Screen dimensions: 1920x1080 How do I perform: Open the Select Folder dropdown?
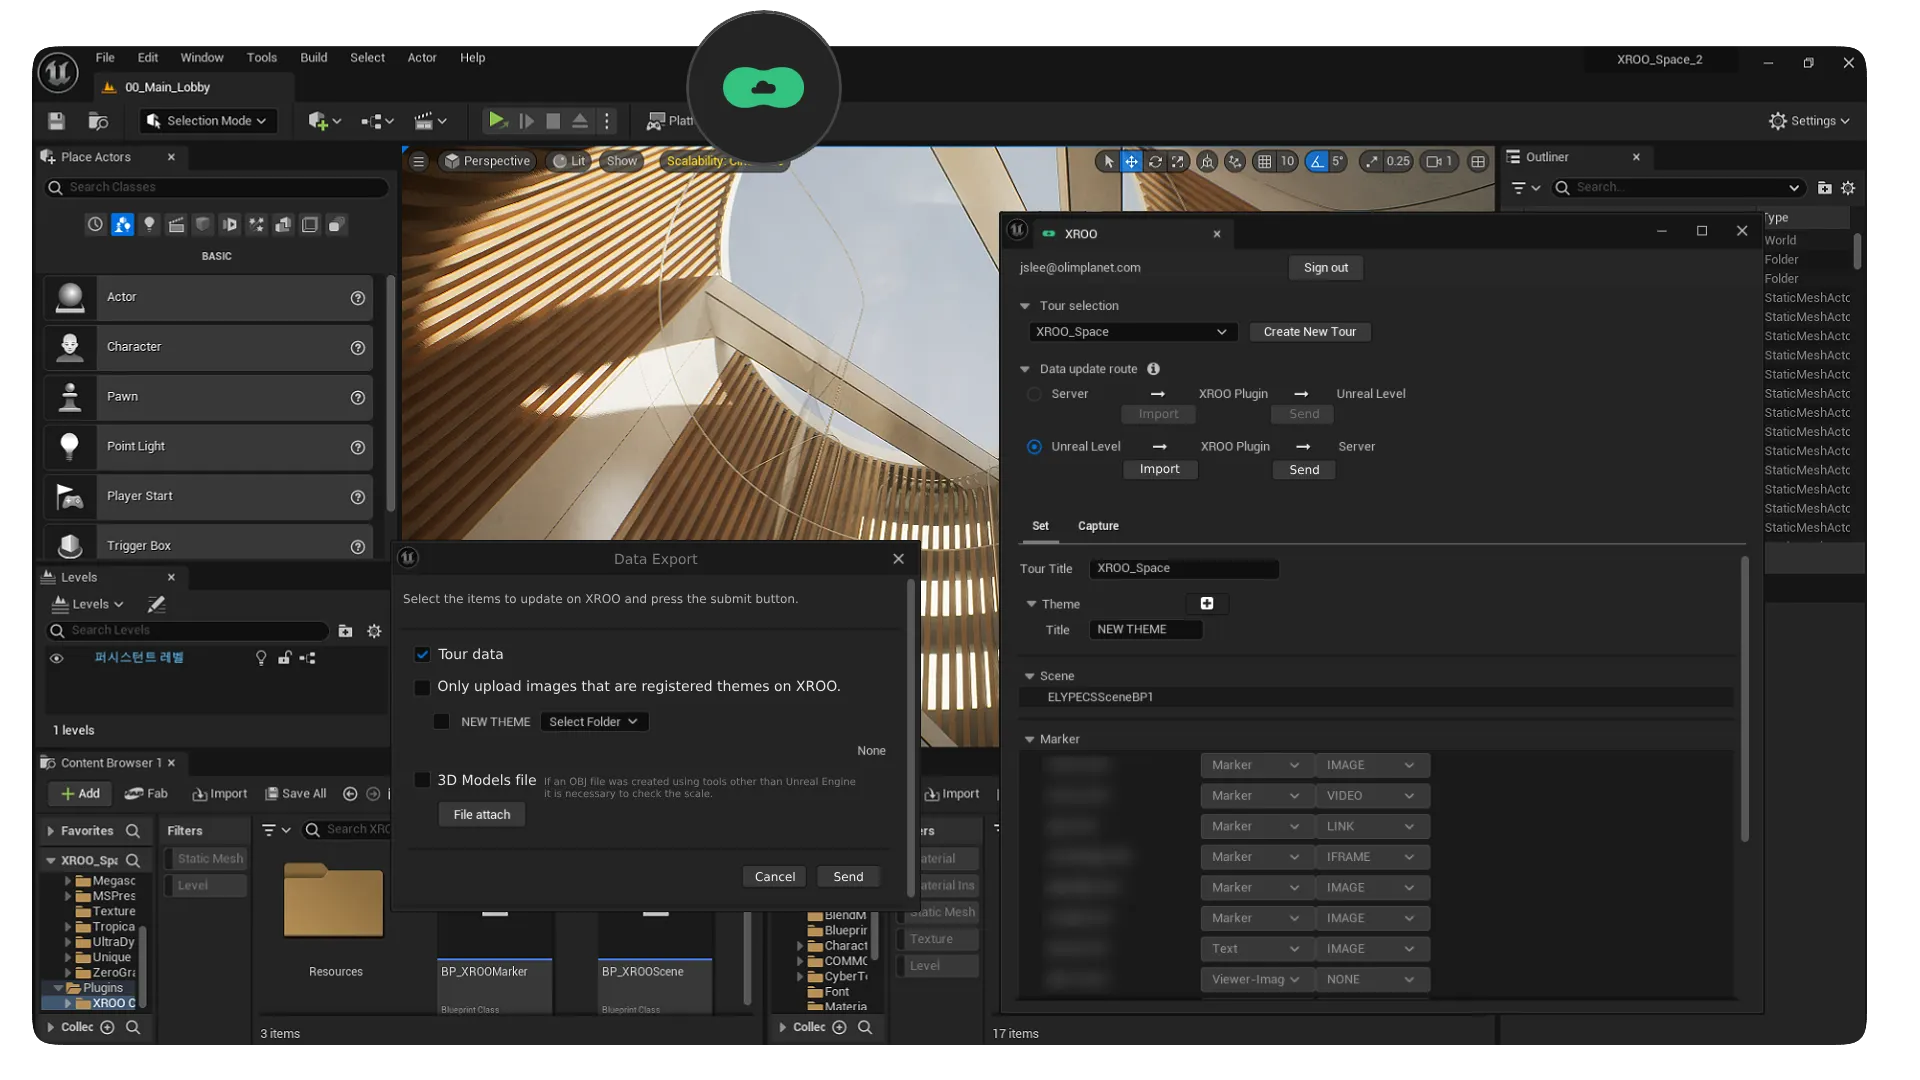[594, 722]
